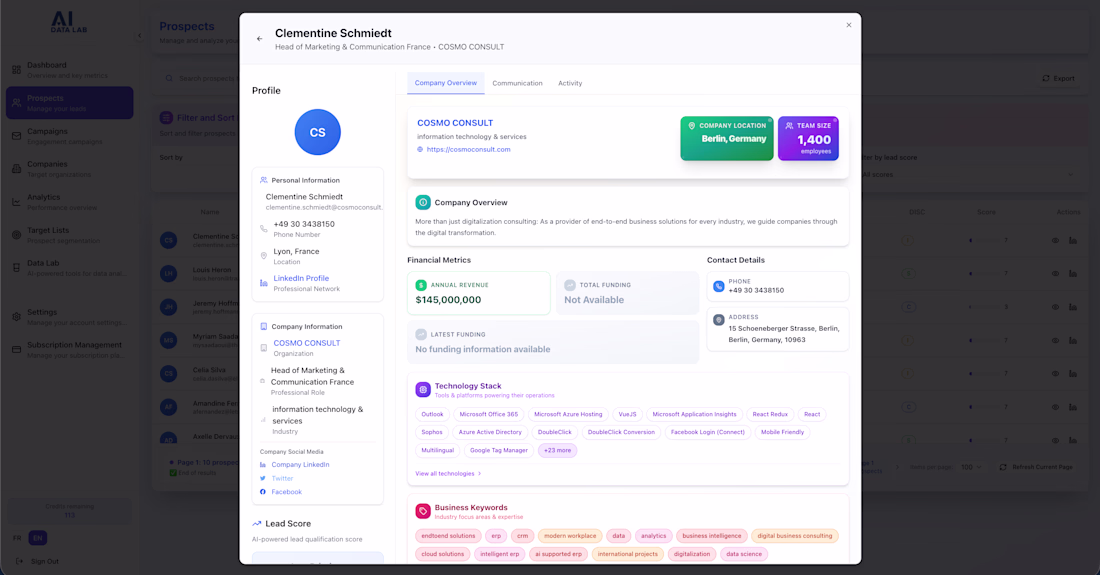Click the Company Information building icon
This screenshot has height=575, width=1100.
264,327
